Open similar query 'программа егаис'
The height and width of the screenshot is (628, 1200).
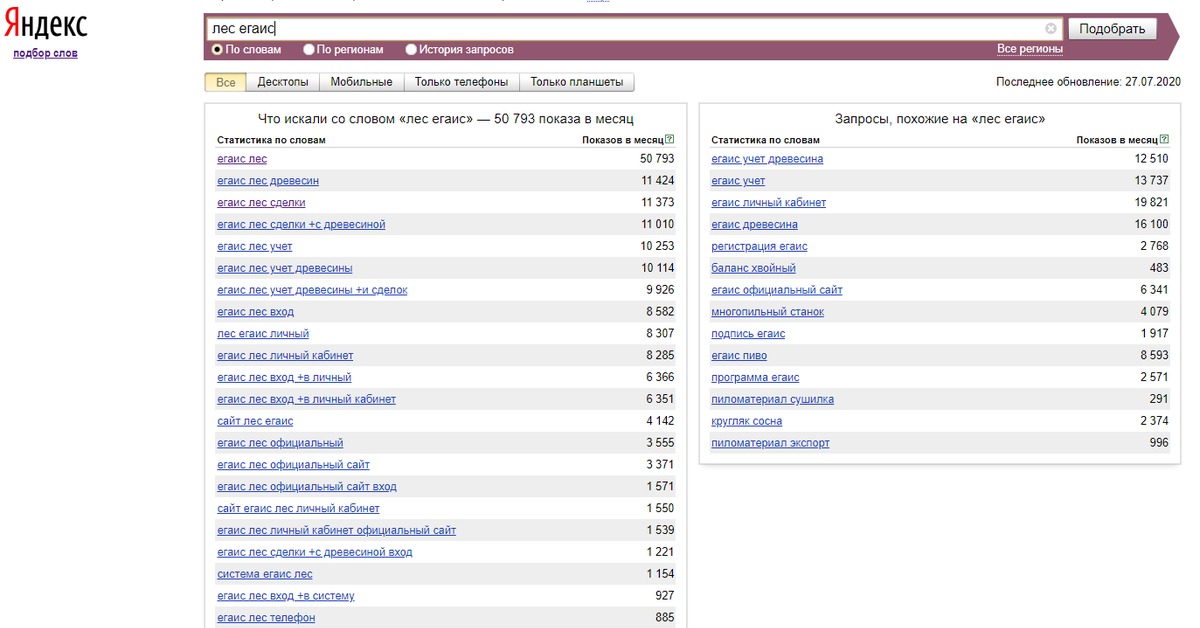(755, 378)
